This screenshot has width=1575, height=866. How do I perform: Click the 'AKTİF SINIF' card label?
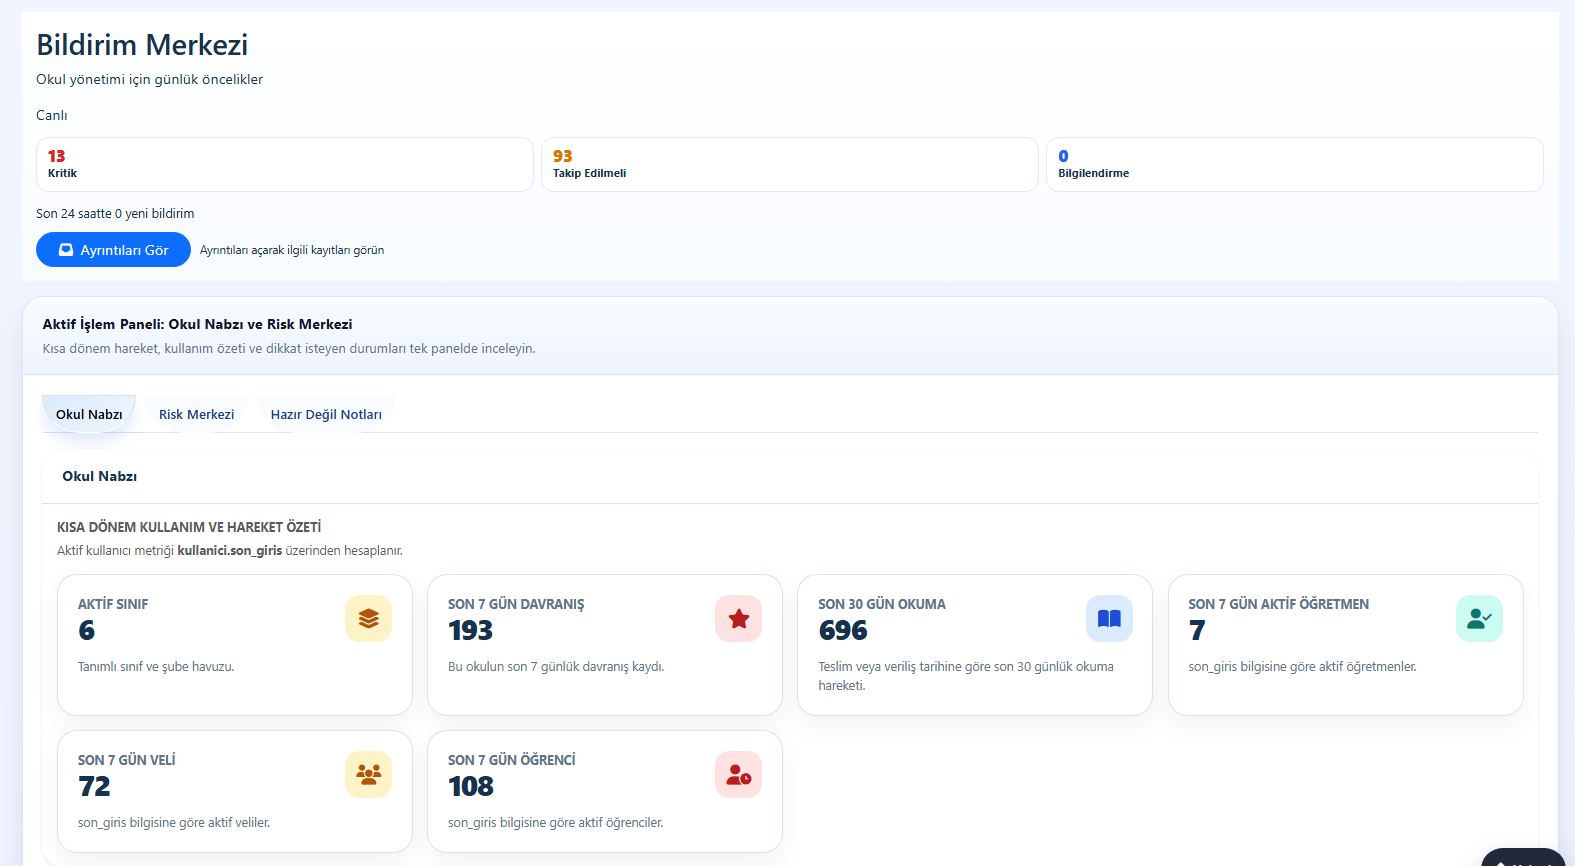point(113,604)
